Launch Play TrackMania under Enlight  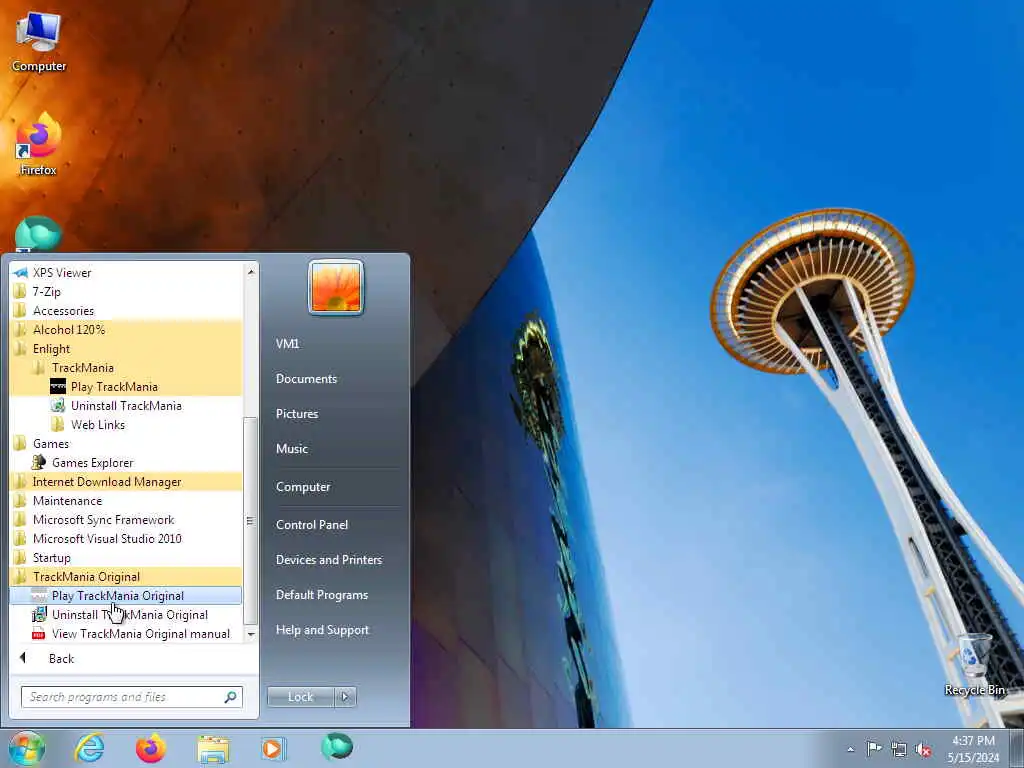tap(127, 387)
